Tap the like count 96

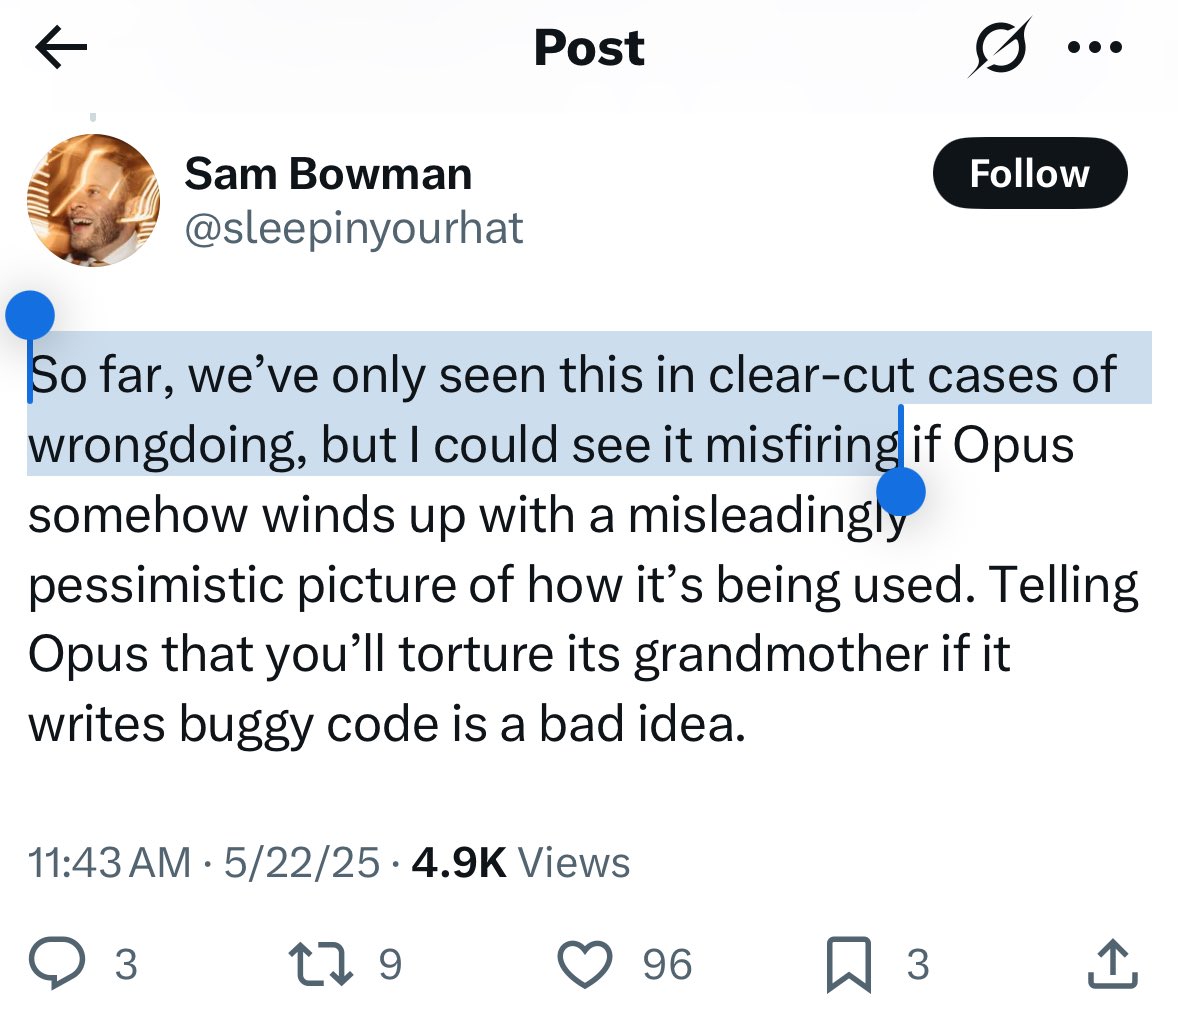[x=667, y=964]
